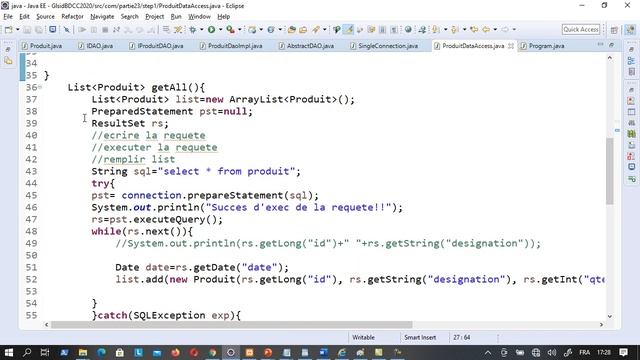
Task: Click the Open Type folder icon
Action: [x=291, y=30]
